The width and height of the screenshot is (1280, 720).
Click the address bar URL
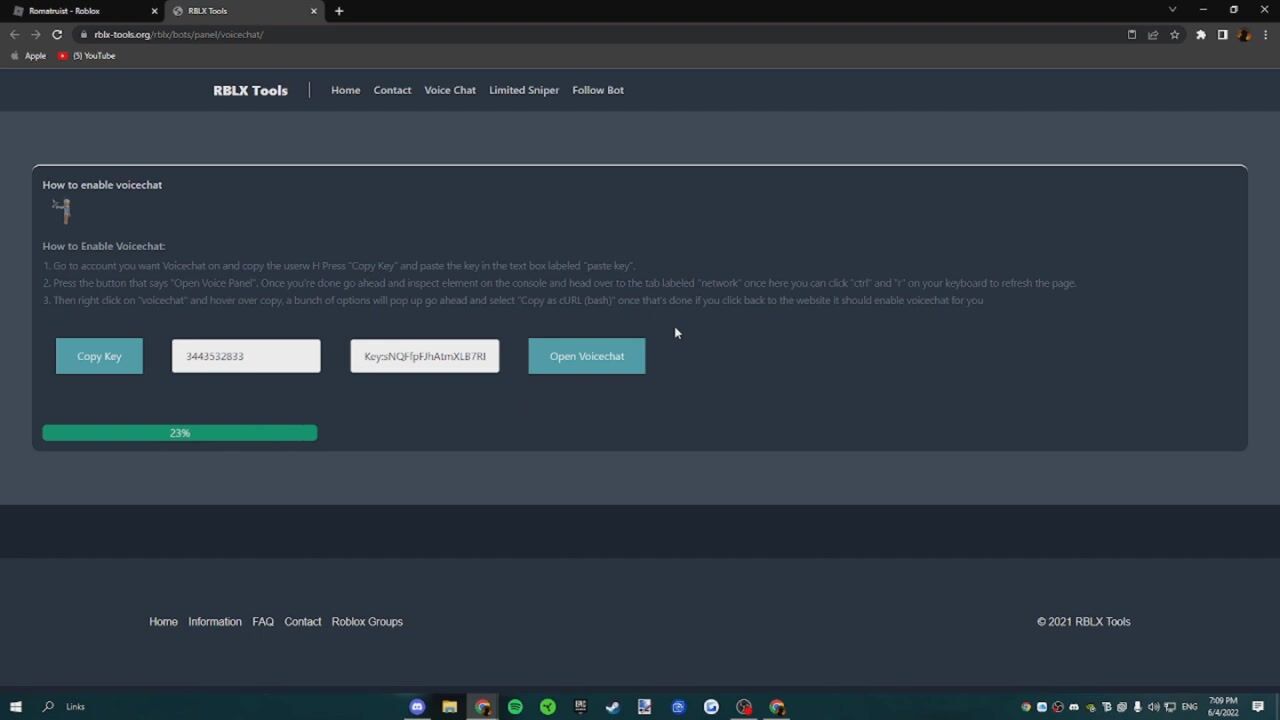coord(179,34)
